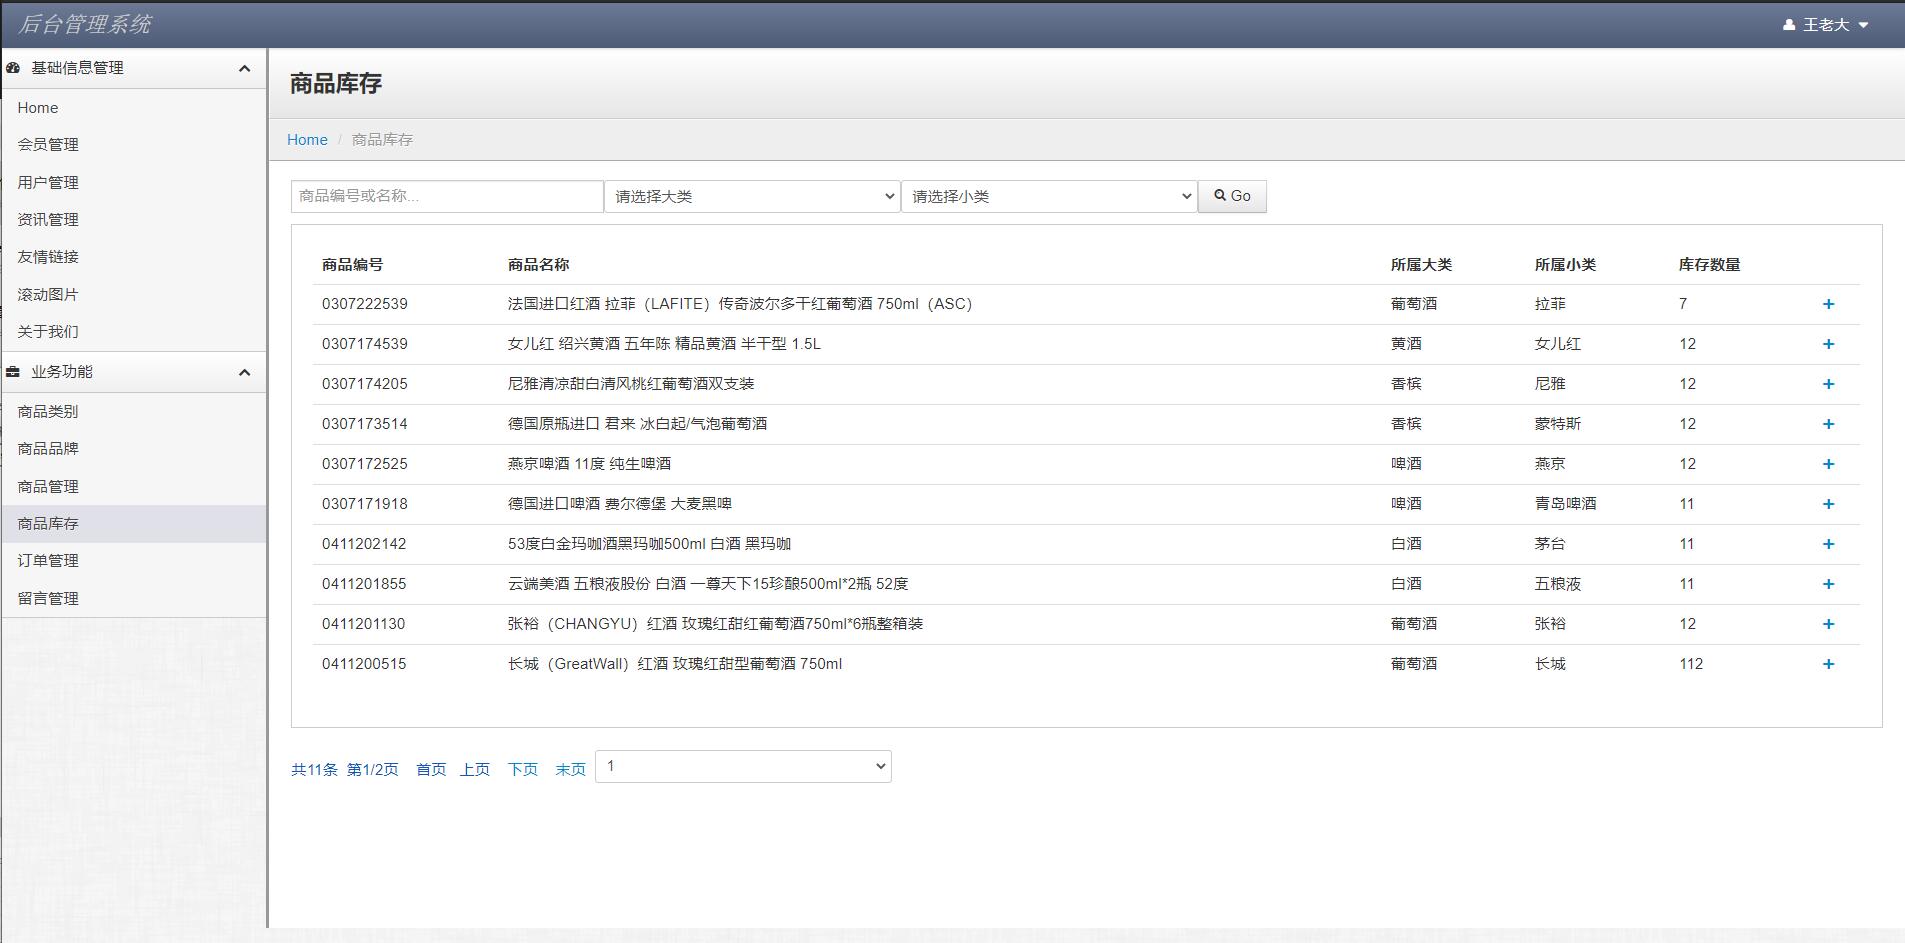Add stock for 53度白金玛咖酒 row
Image resolution: width=1905 pixels, height=943 pixels.
(x=1829, y=544)
